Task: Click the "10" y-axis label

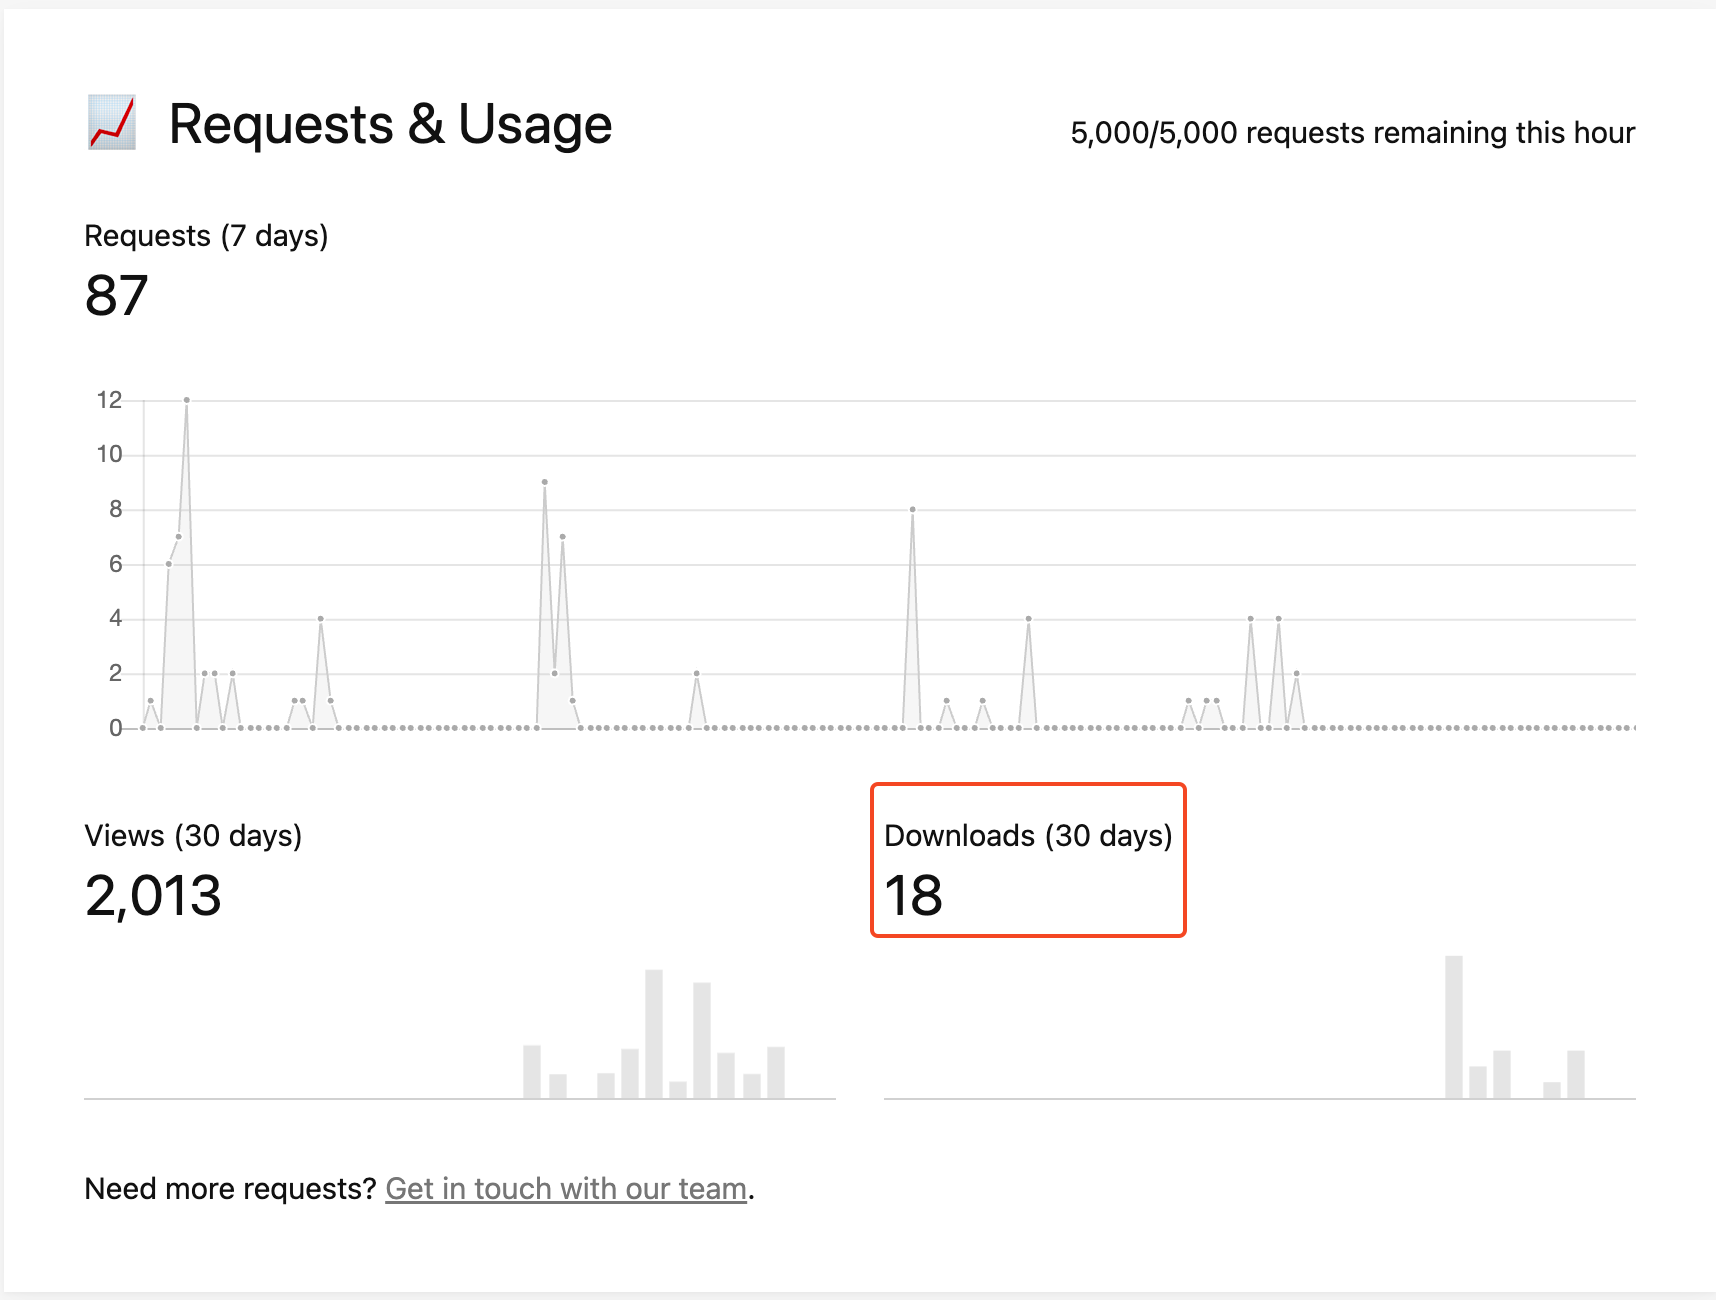Action: (x=109, y=455)
